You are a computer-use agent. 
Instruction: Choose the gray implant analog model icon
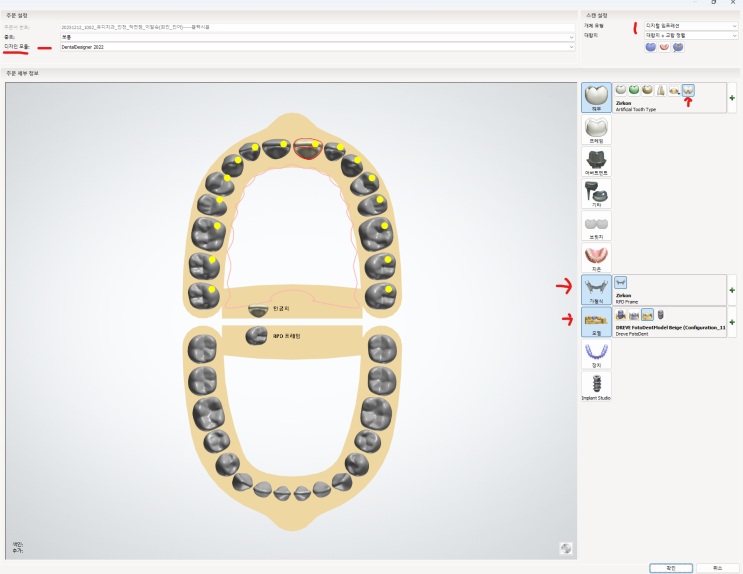coord(661,314)
